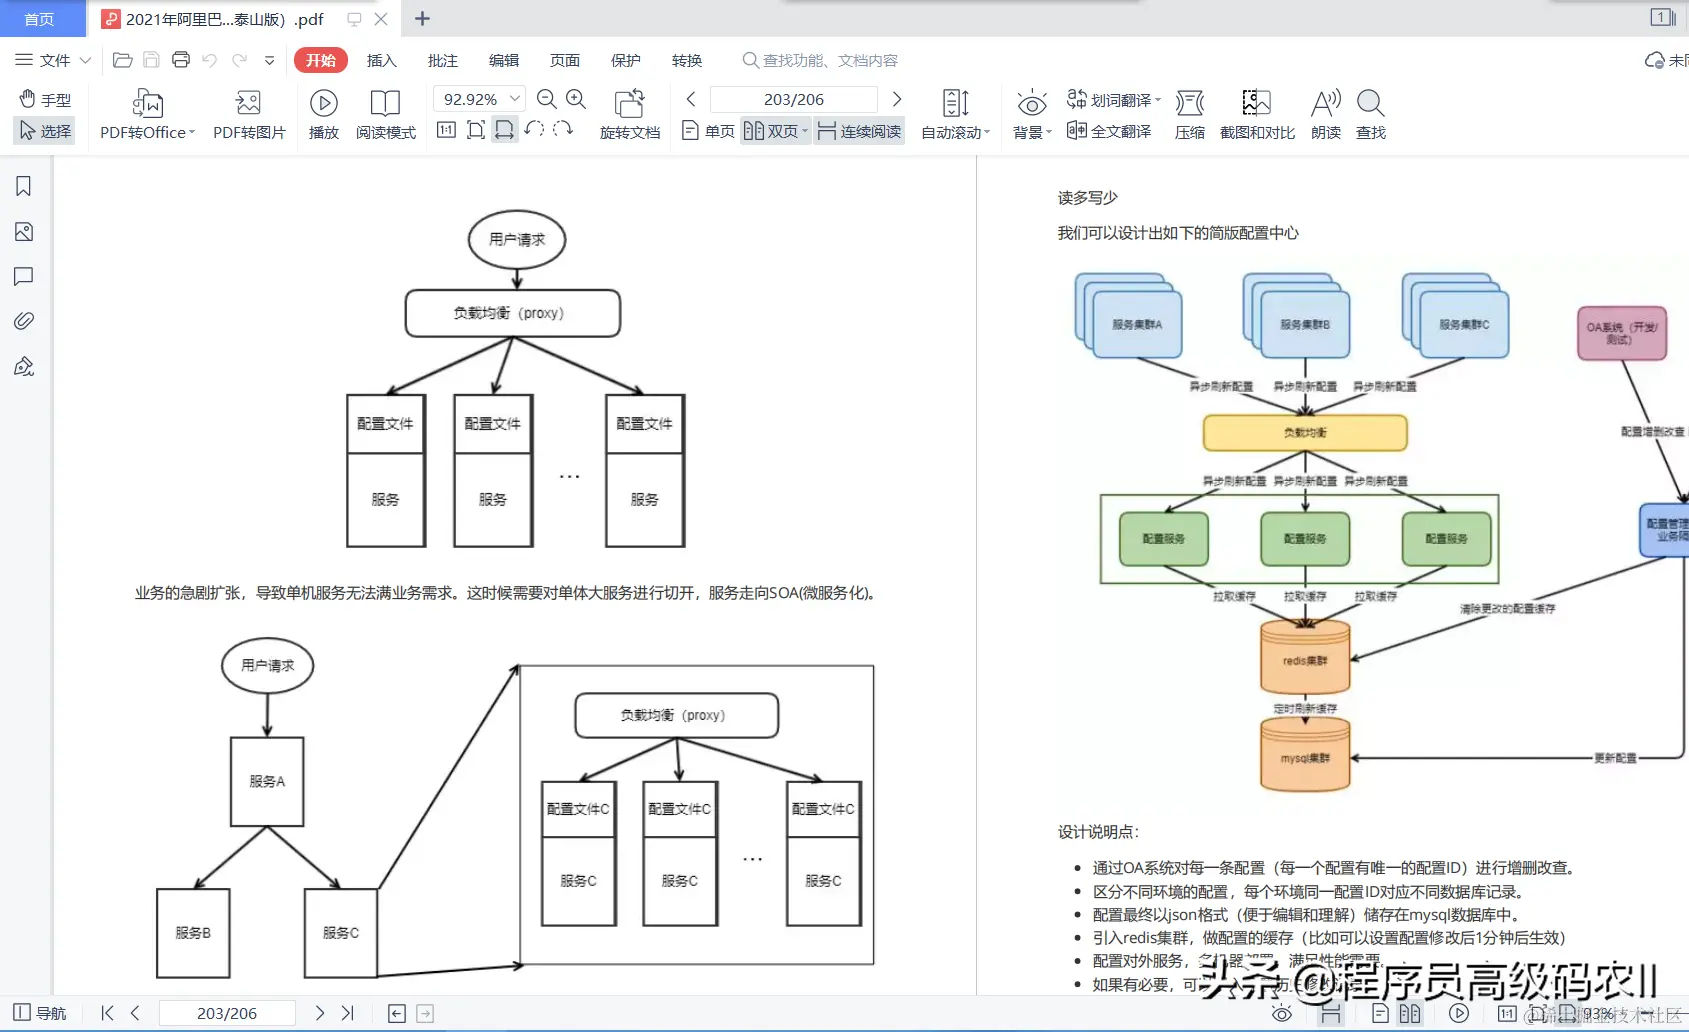Open 截图和对比 screenshot comparison tool
Screen dimensions: 1689x1032
click(x=1256, y=113)
